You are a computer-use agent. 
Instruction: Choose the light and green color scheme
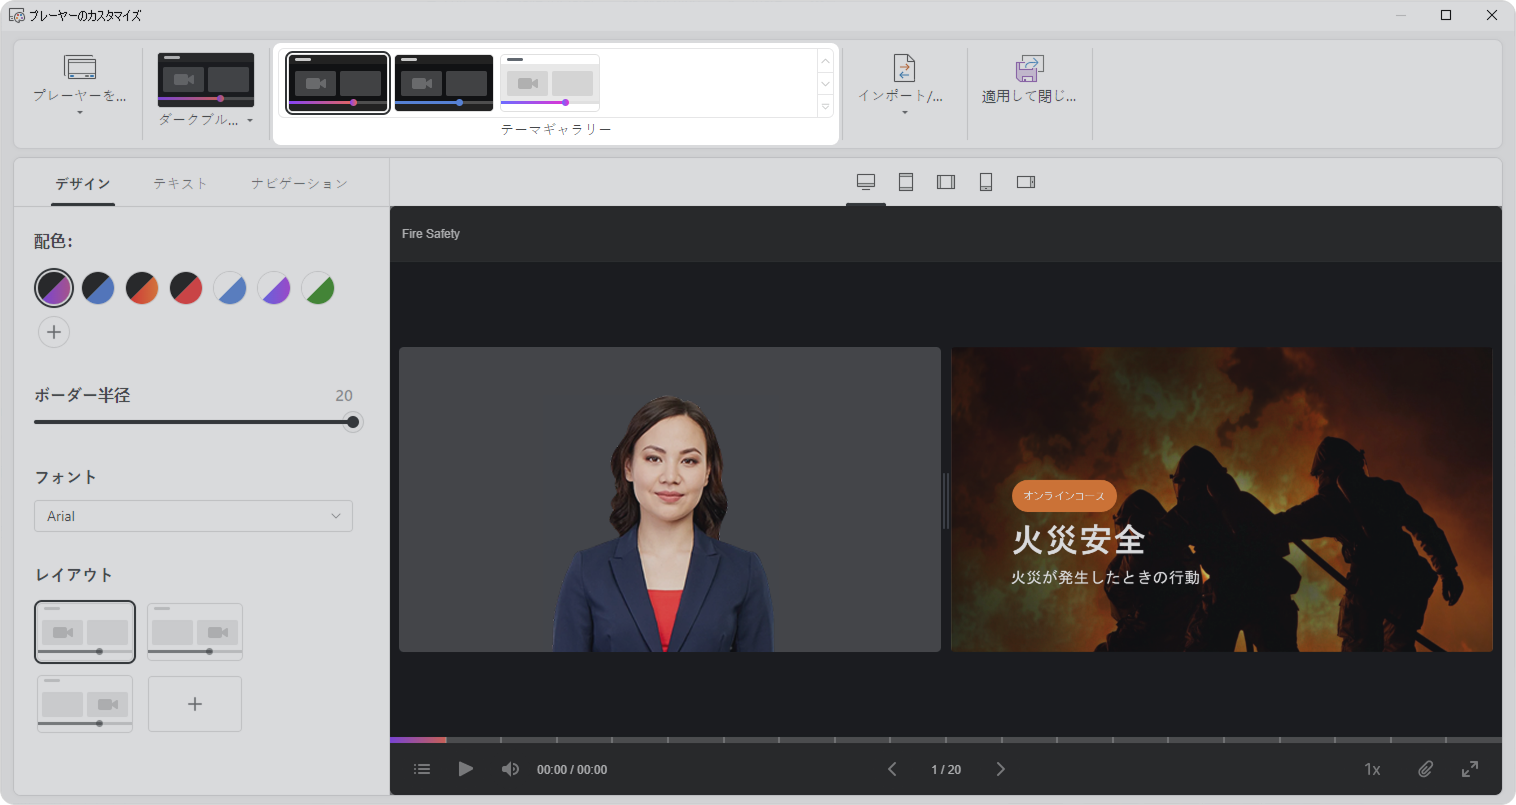click(318, 288)
